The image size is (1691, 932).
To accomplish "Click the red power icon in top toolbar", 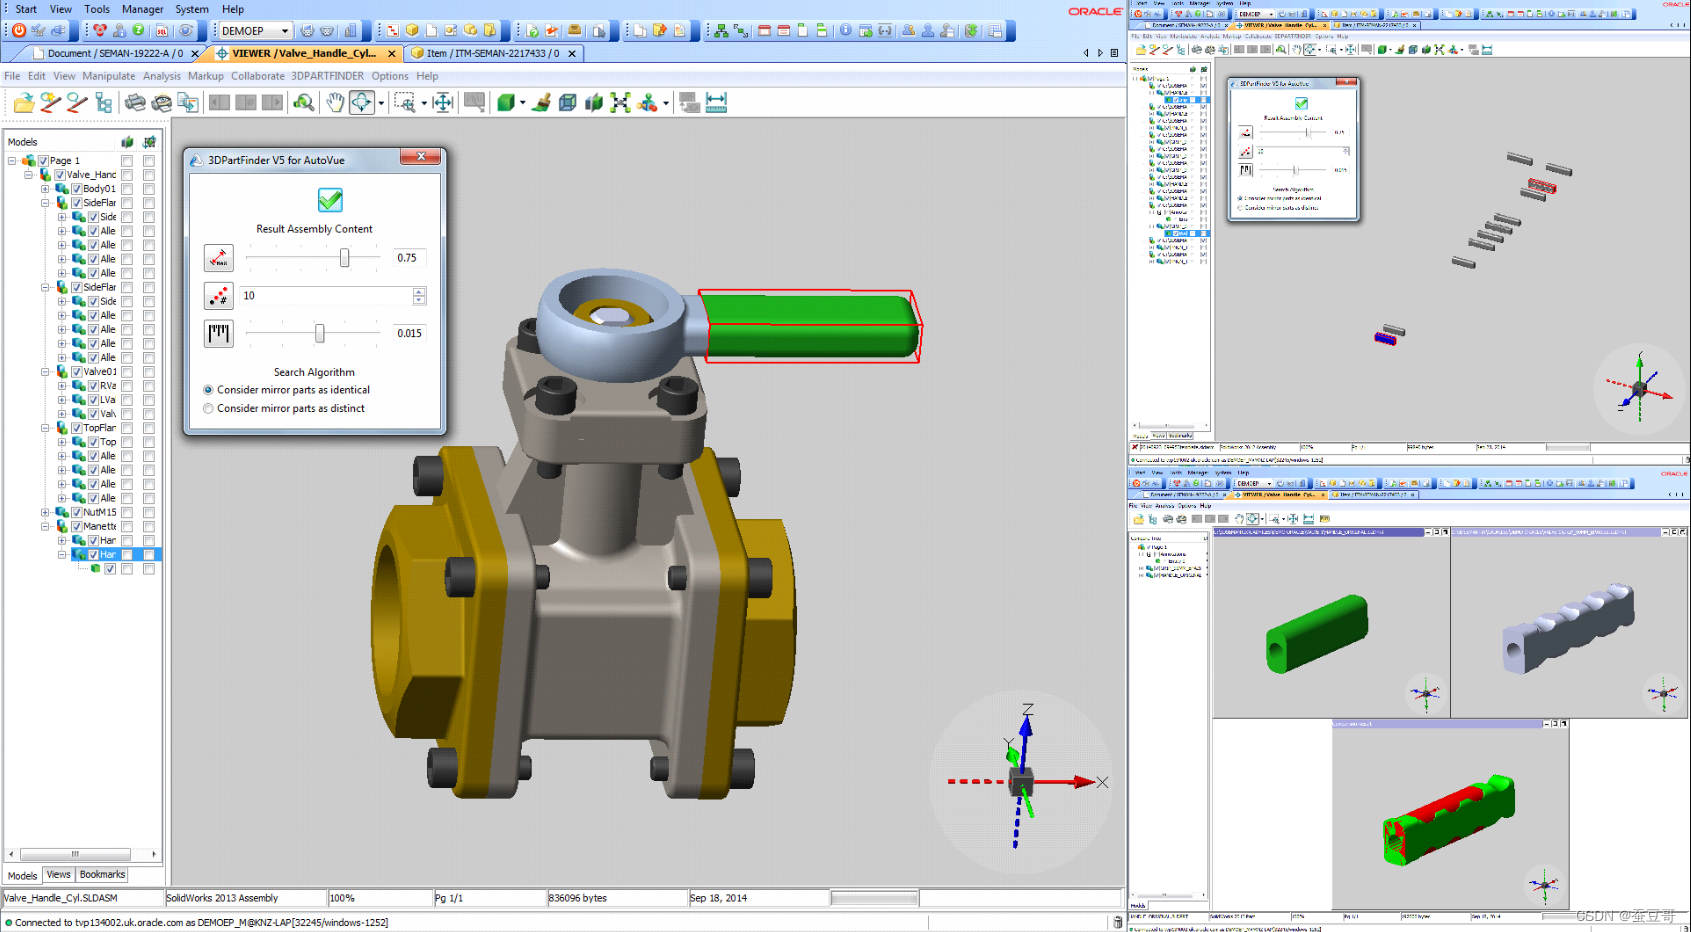I will tap(19, 31).
